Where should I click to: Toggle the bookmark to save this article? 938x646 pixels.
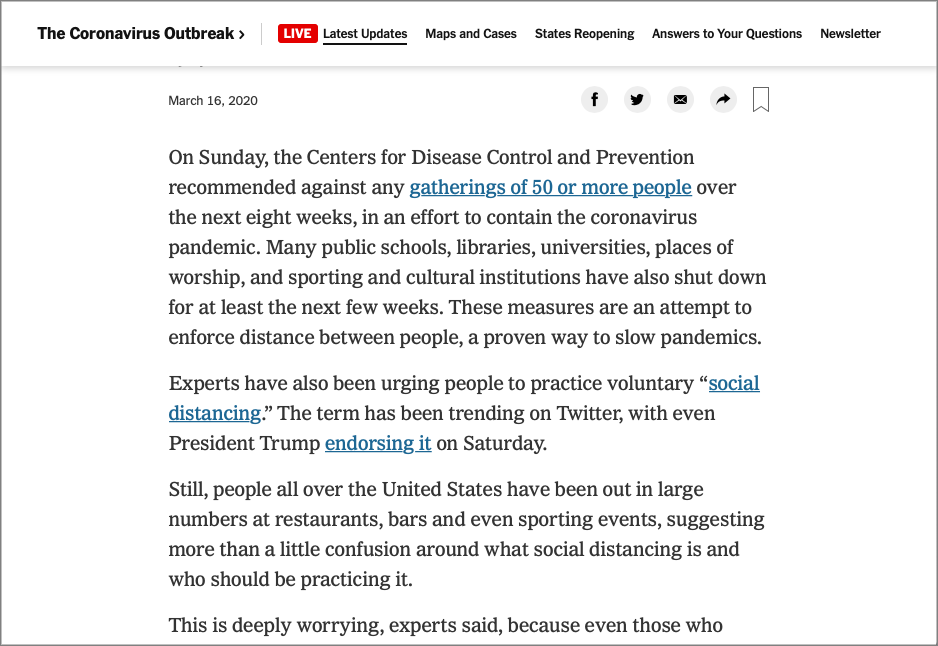[761, 100]
